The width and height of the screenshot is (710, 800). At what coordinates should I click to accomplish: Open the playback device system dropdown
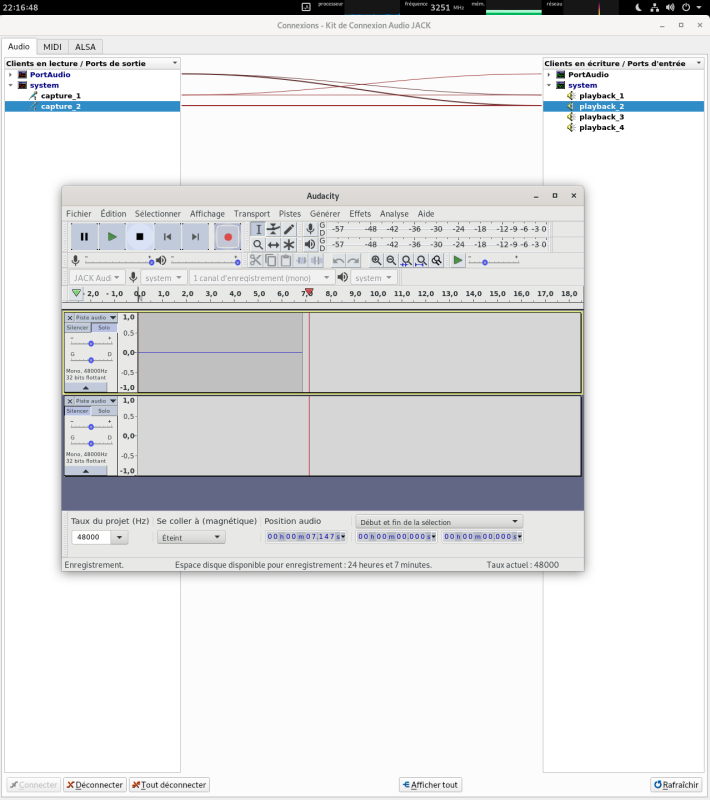(373, 278)
